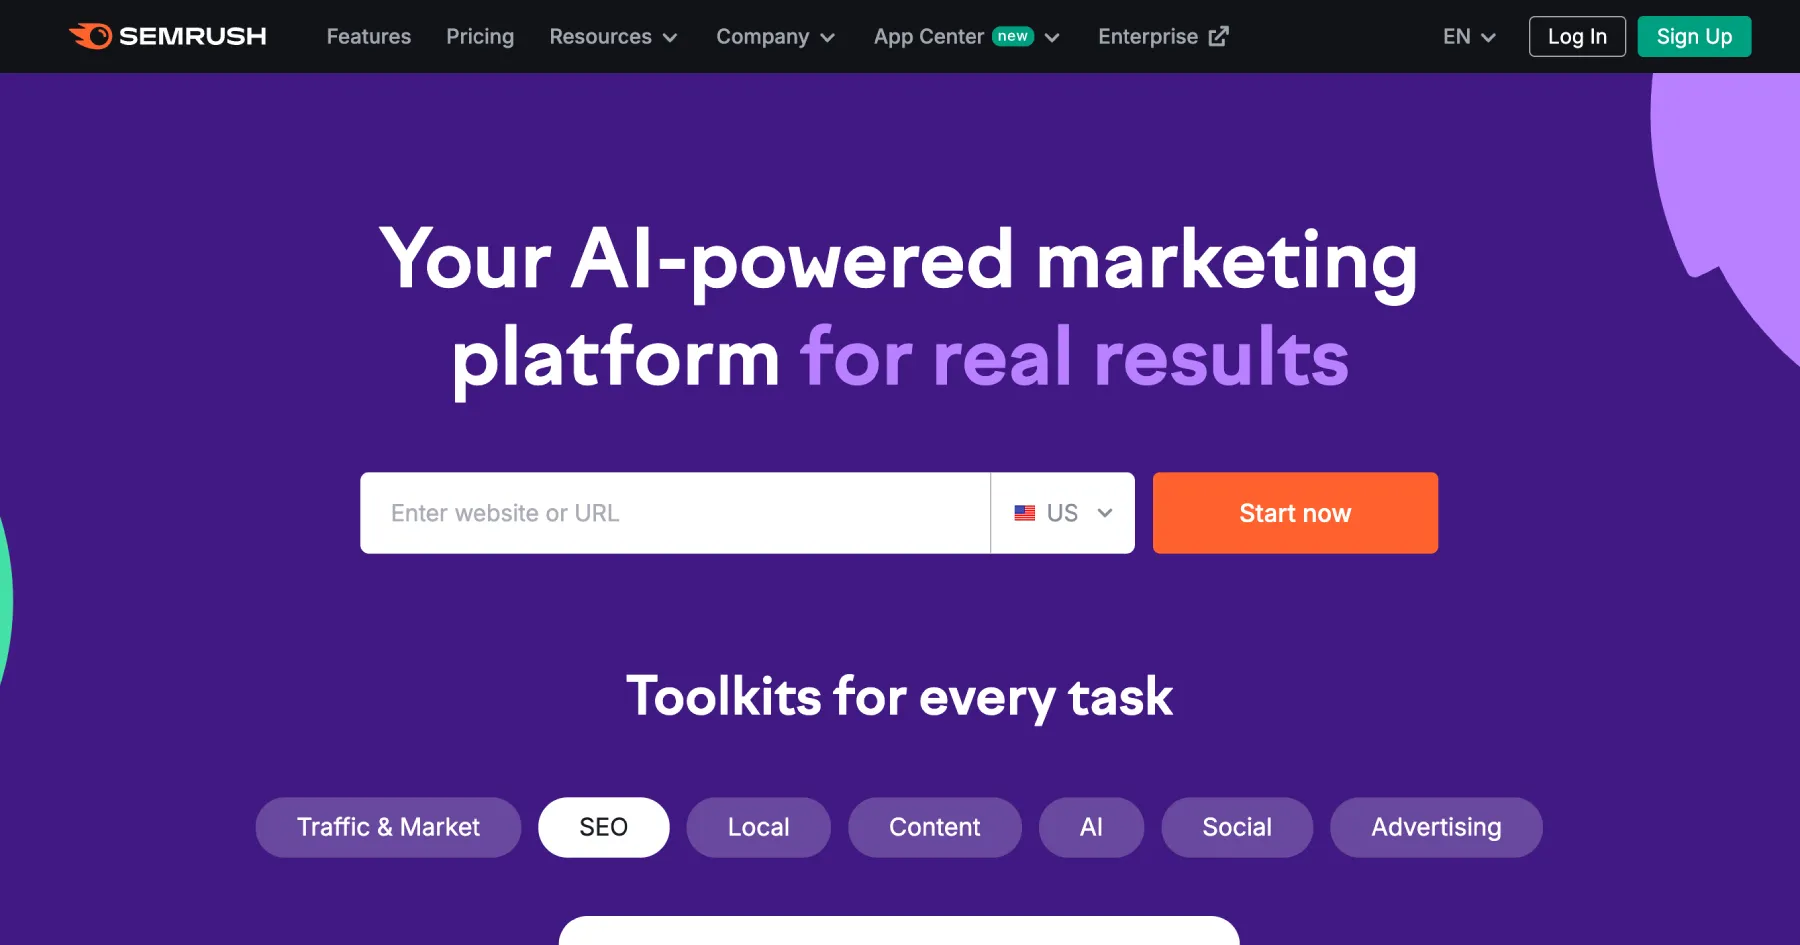Click the Semrush logo
Screen dimensions: 1800x945
pyautogui.click(x=166, y=36)
